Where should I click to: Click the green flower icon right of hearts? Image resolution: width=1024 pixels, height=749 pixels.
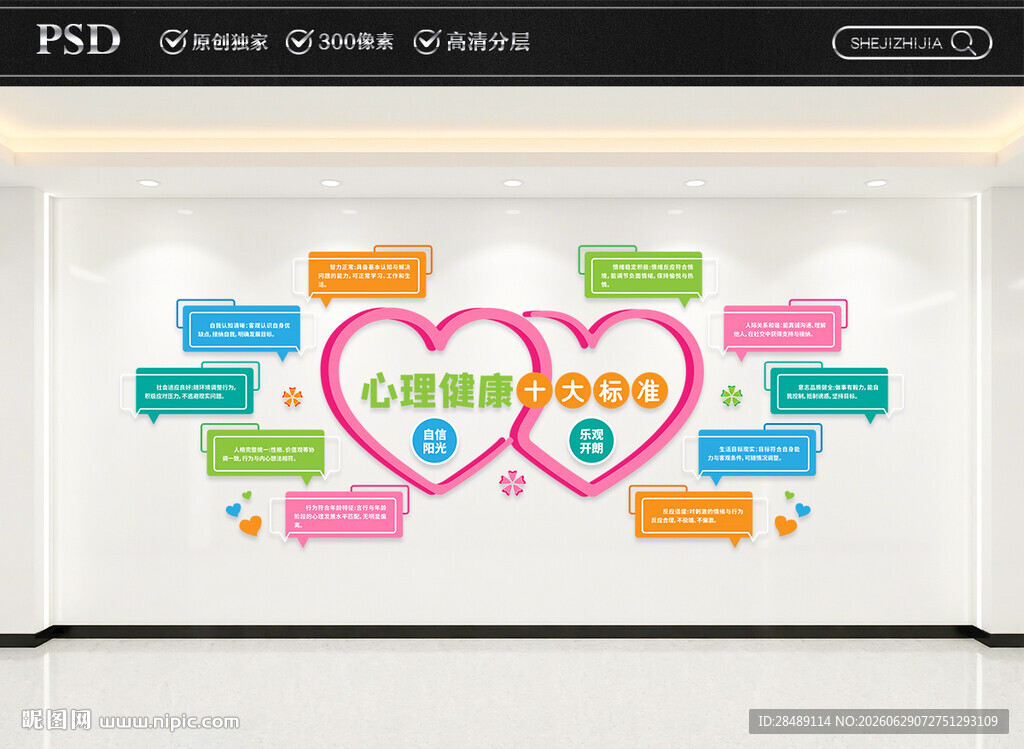click(731, 396)
